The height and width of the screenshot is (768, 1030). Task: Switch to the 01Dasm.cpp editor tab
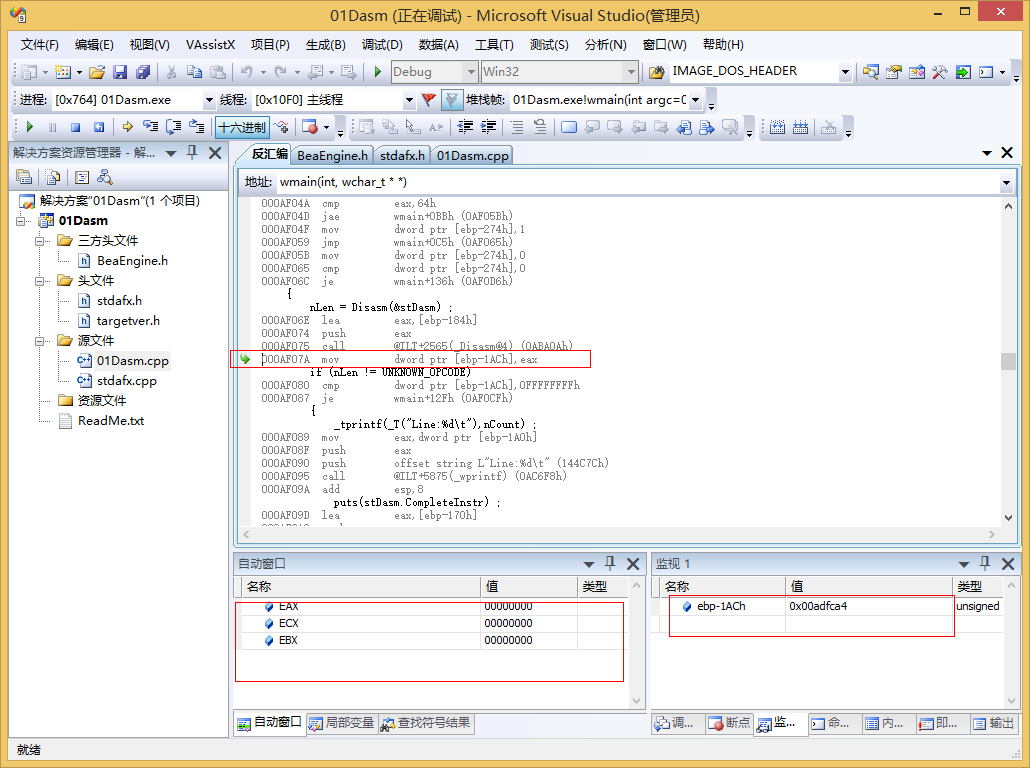472,156
